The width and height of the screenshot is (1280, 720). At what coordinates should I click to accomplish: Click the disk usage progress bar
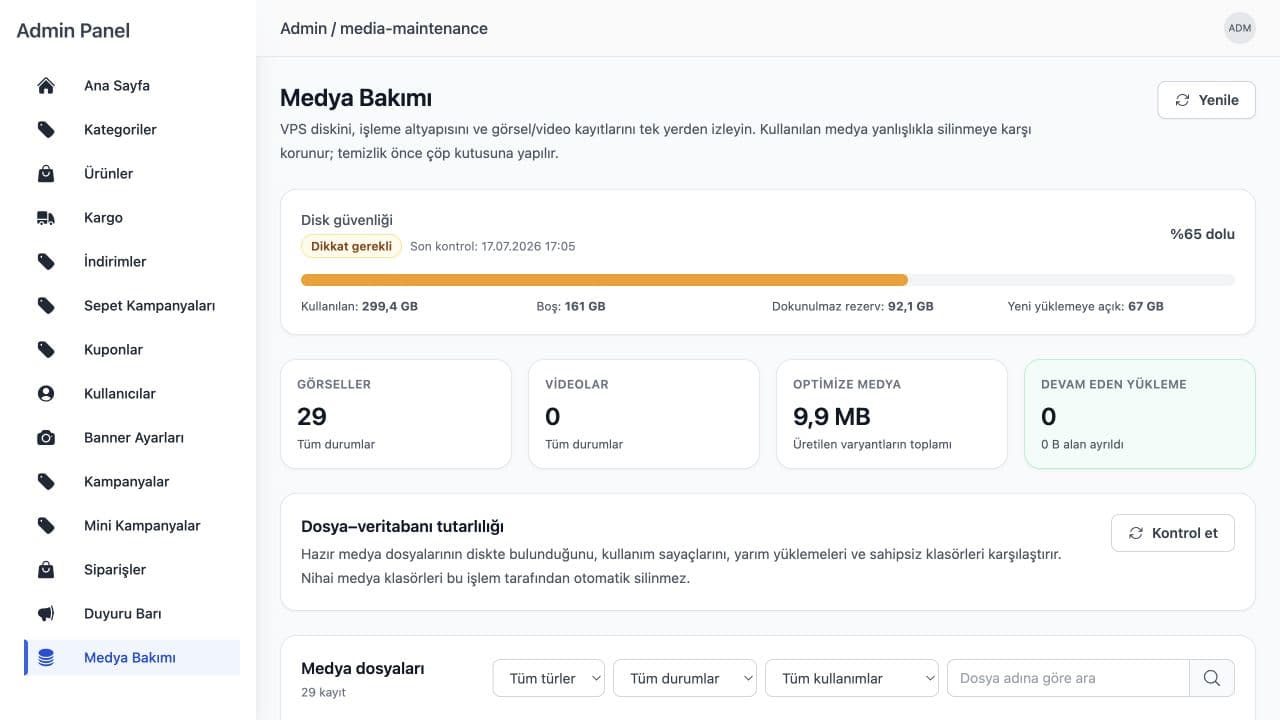(768, 280)
